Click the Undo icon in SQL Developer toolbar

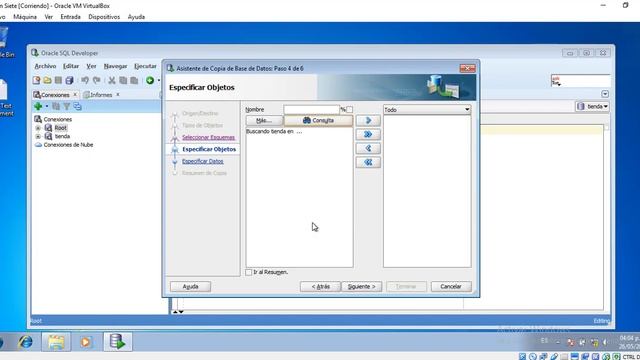pyautogui.click(x=85, y=80)
